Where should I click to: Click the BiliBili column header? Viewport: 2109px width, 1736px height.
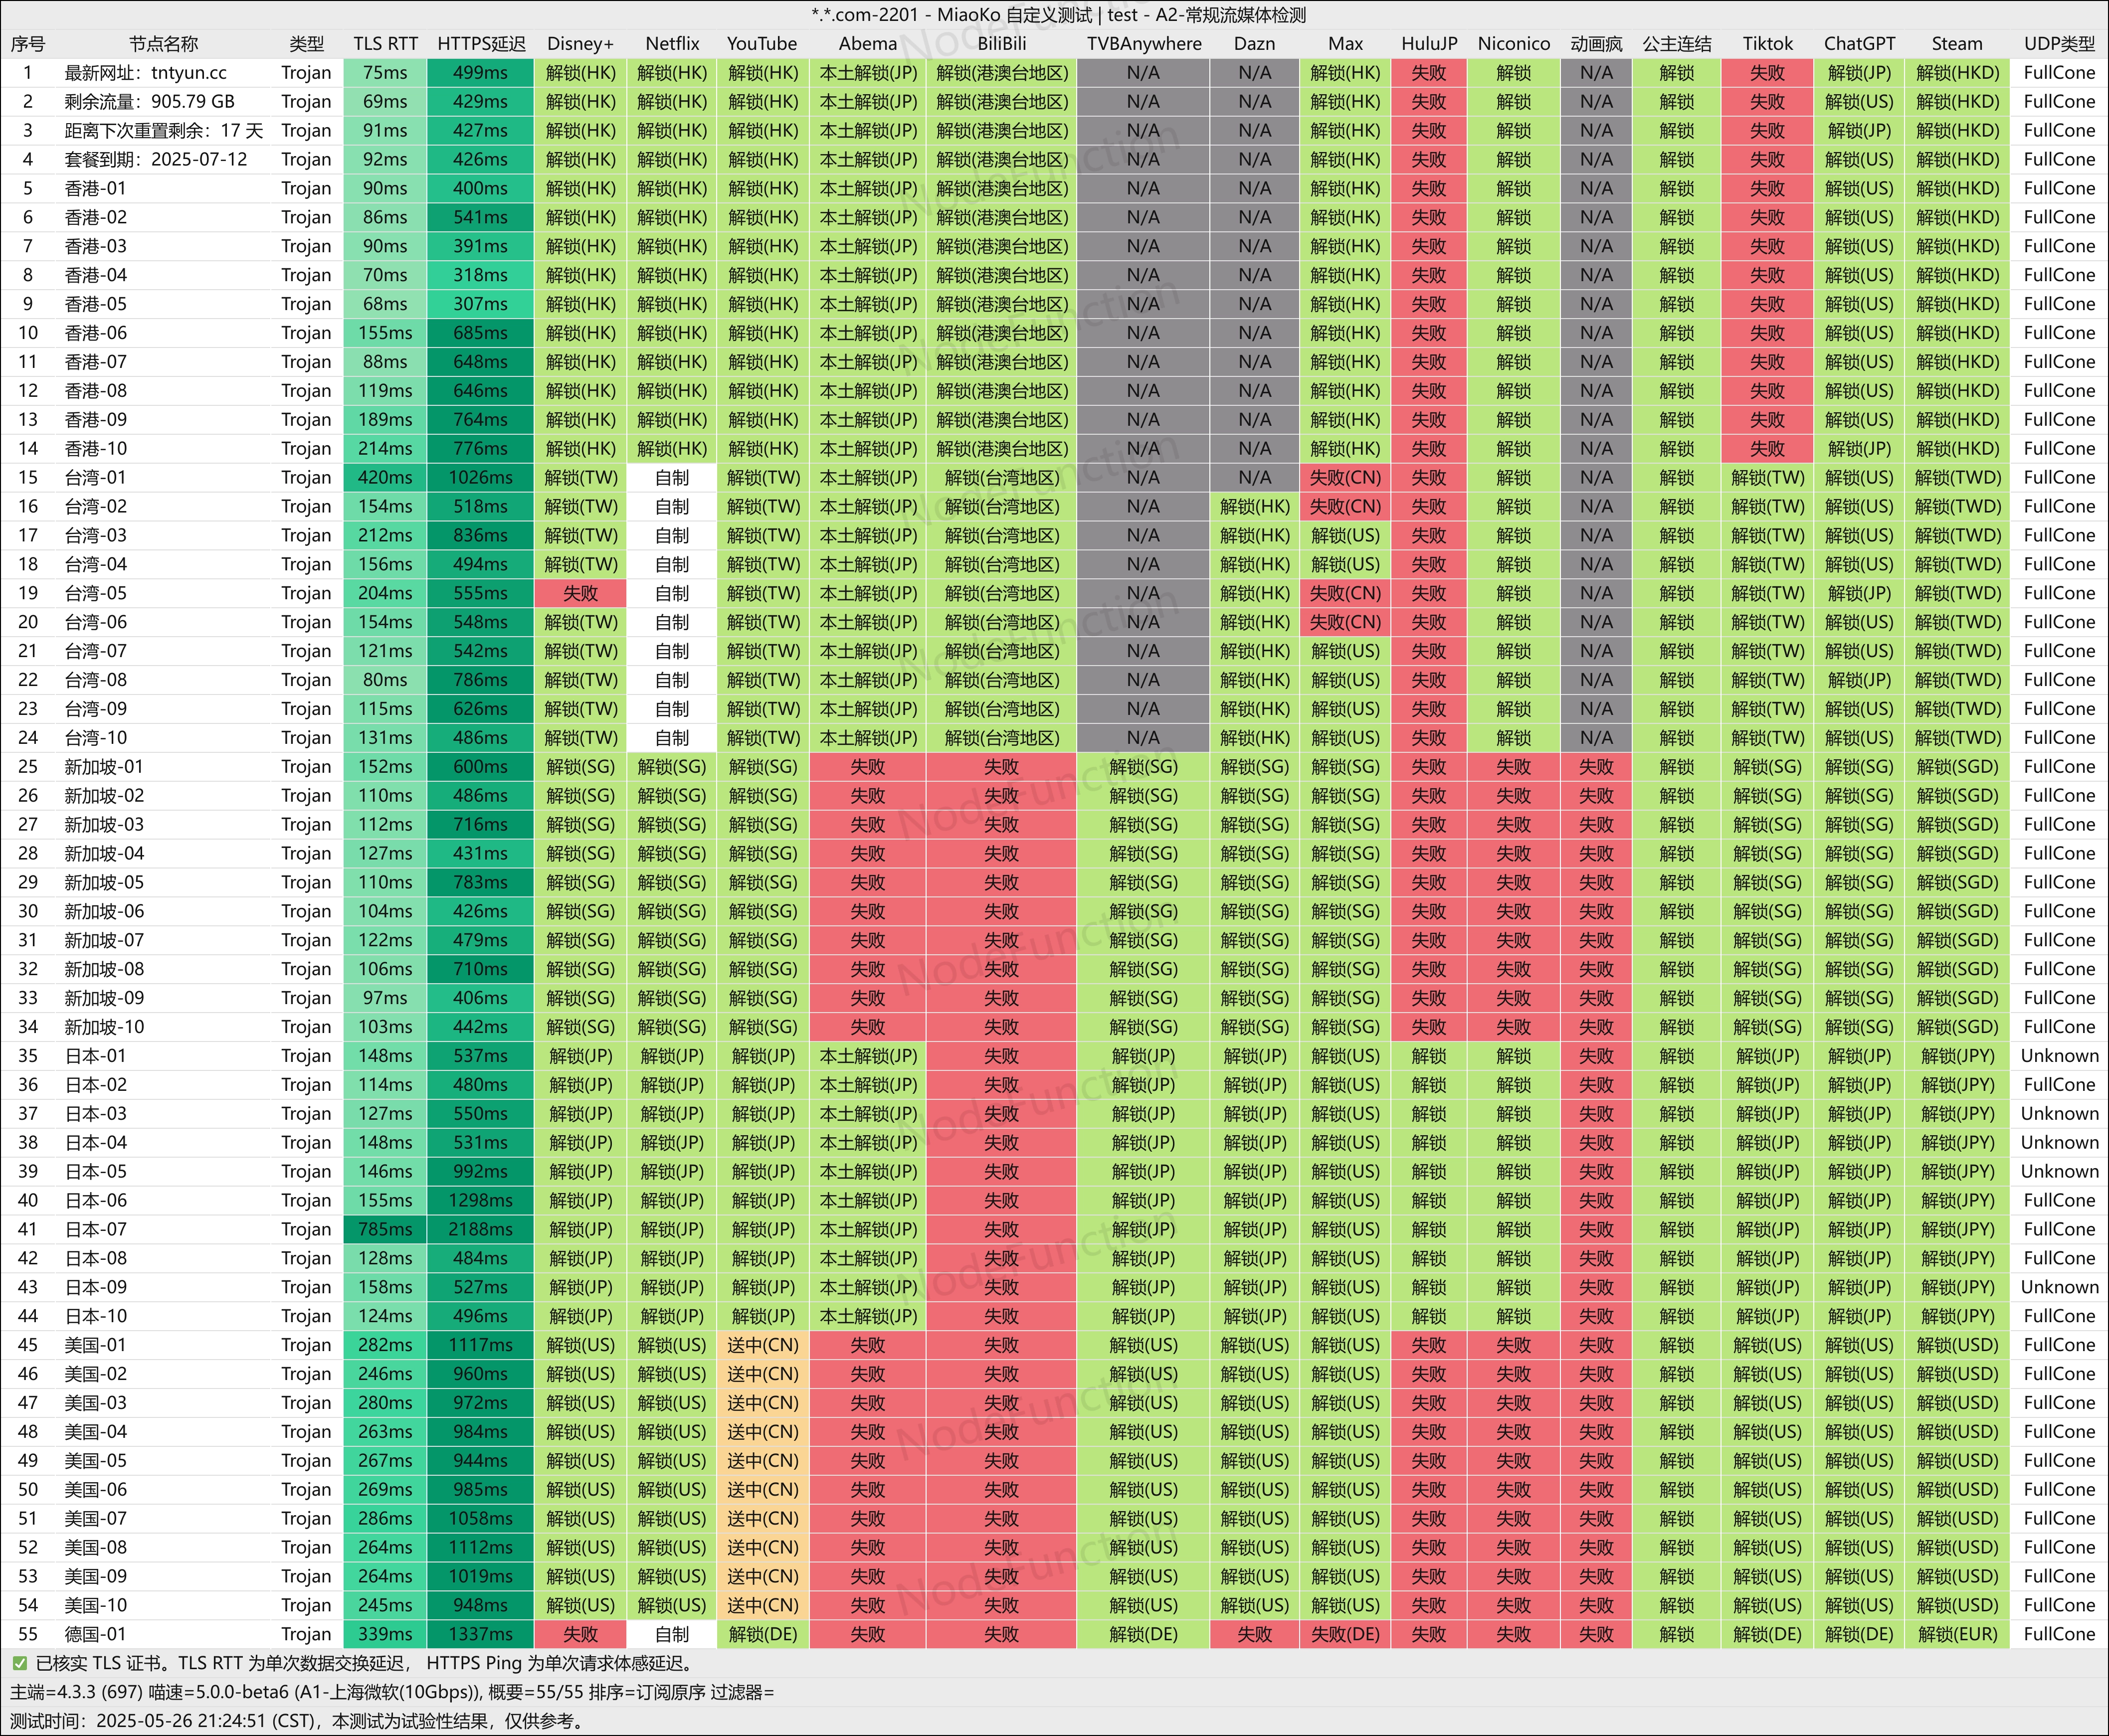coord(1002,44)
